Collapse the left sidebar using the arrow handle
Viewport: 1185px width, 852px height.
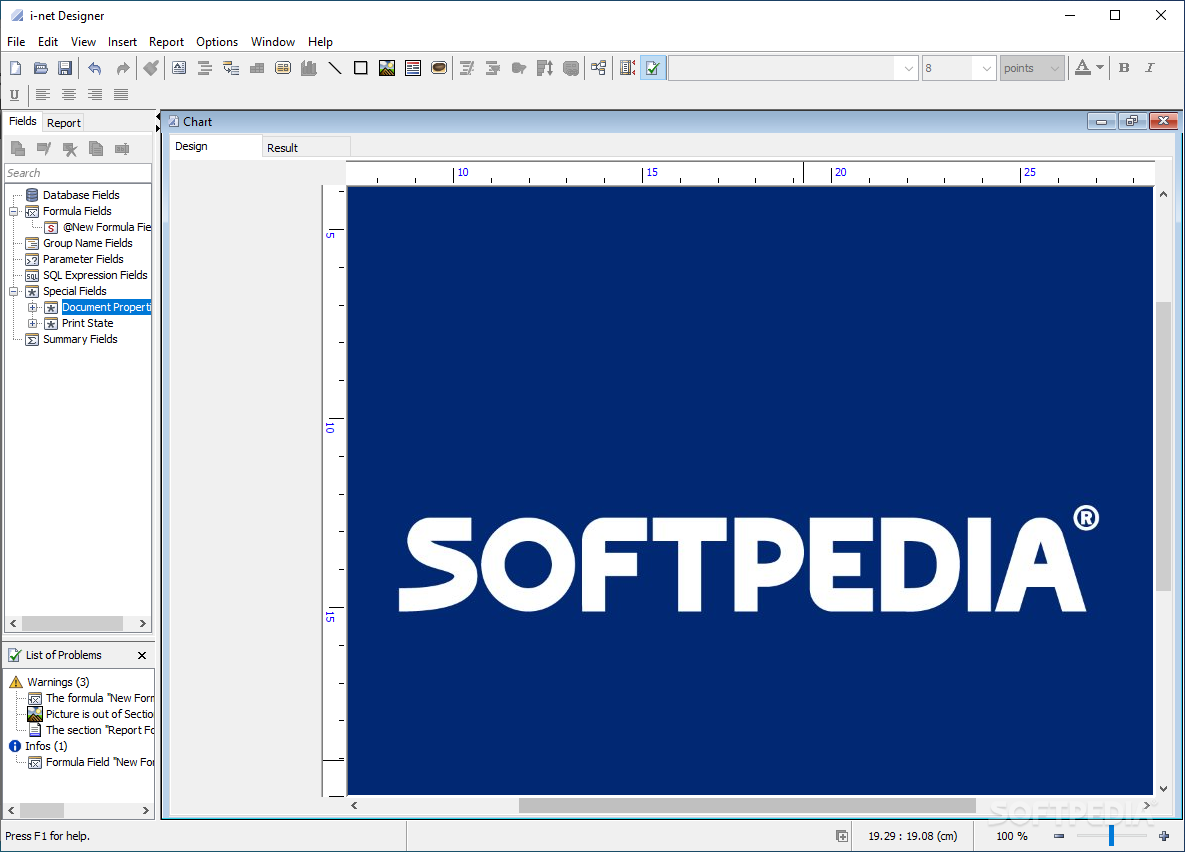[158, 116]
